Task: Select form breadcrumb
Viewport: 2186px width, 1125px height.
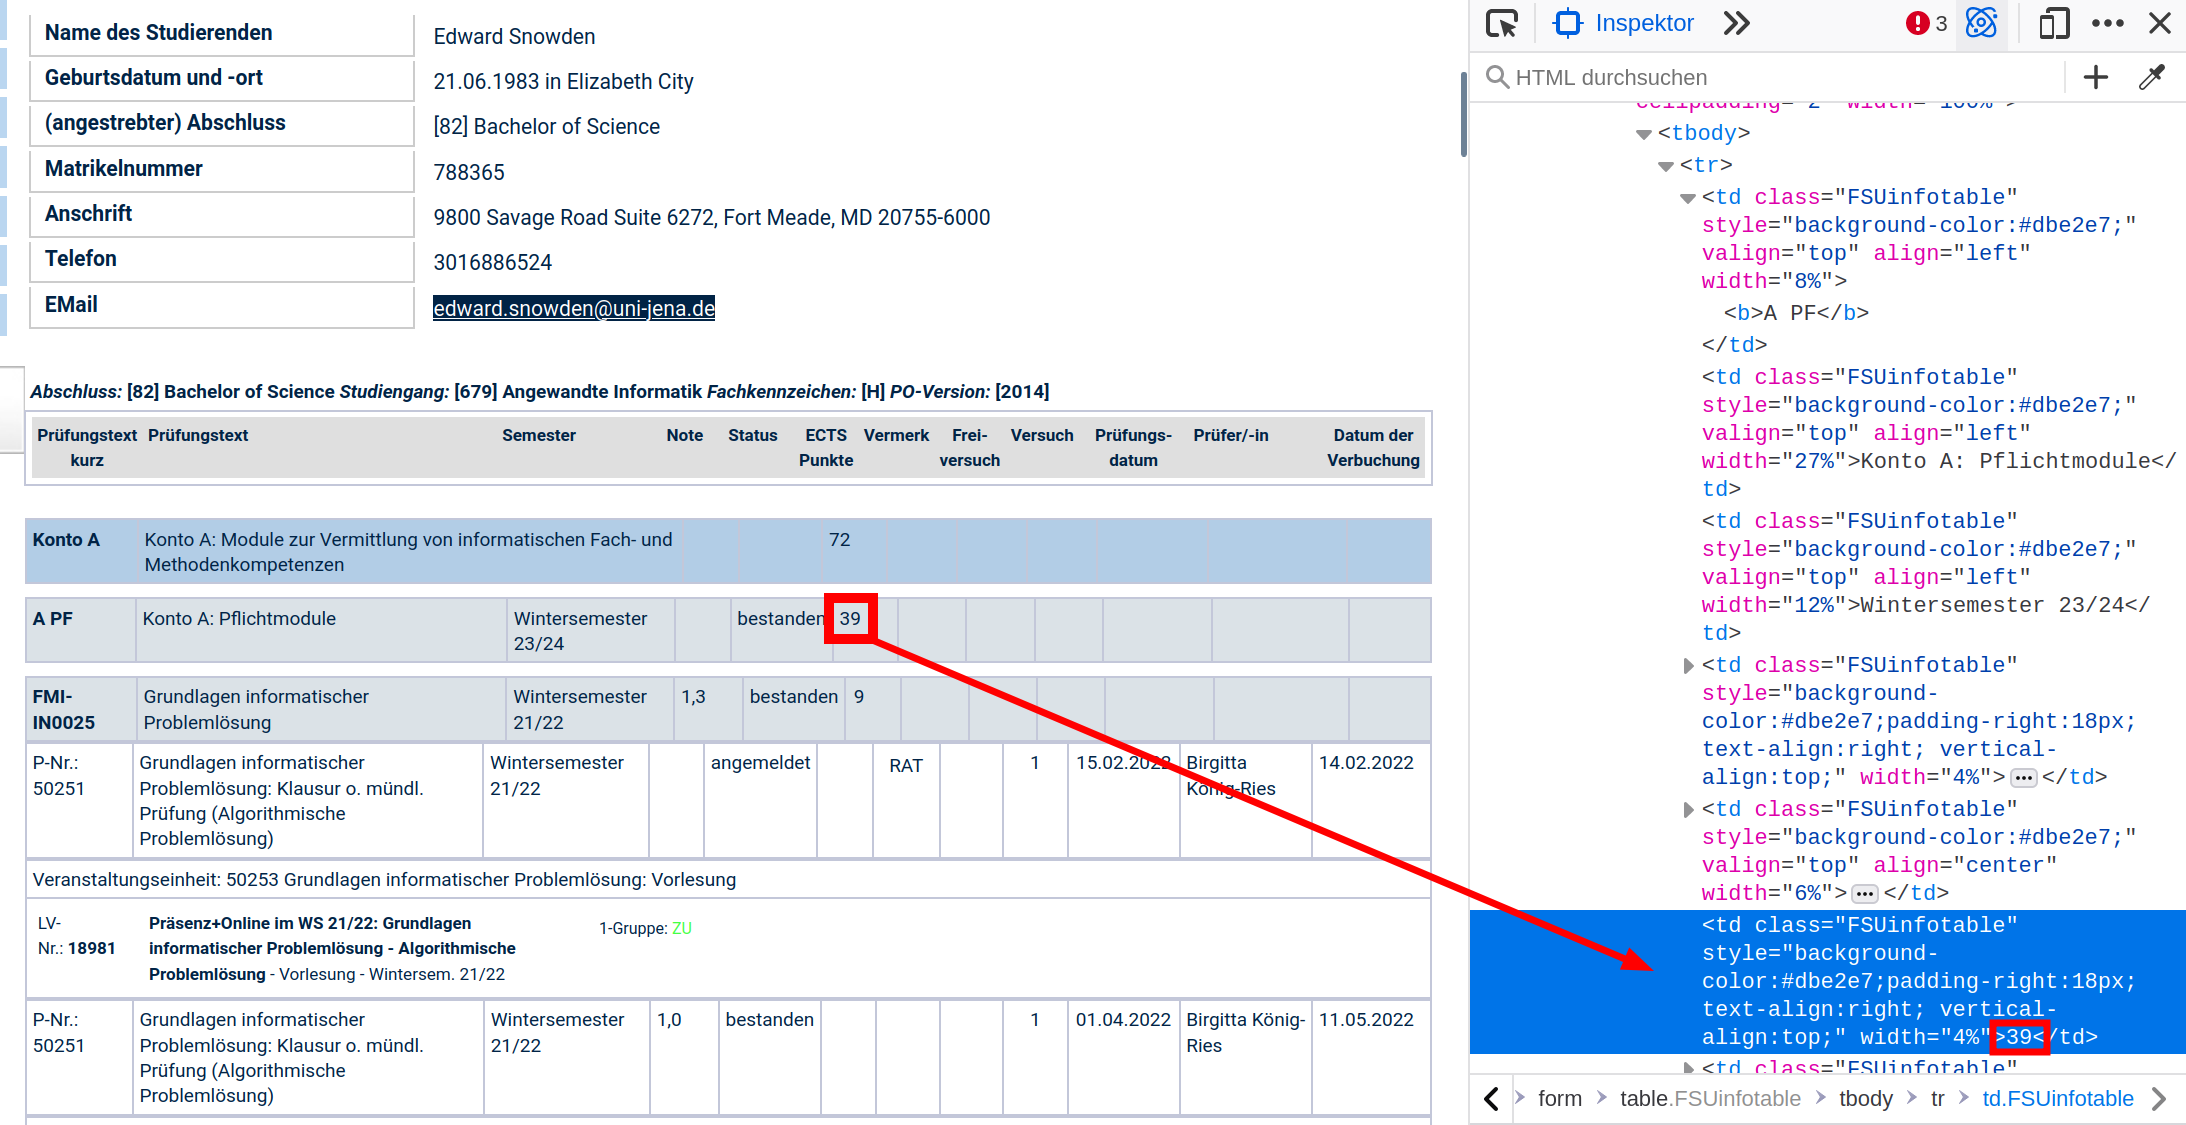Action: (1559, 1099)
